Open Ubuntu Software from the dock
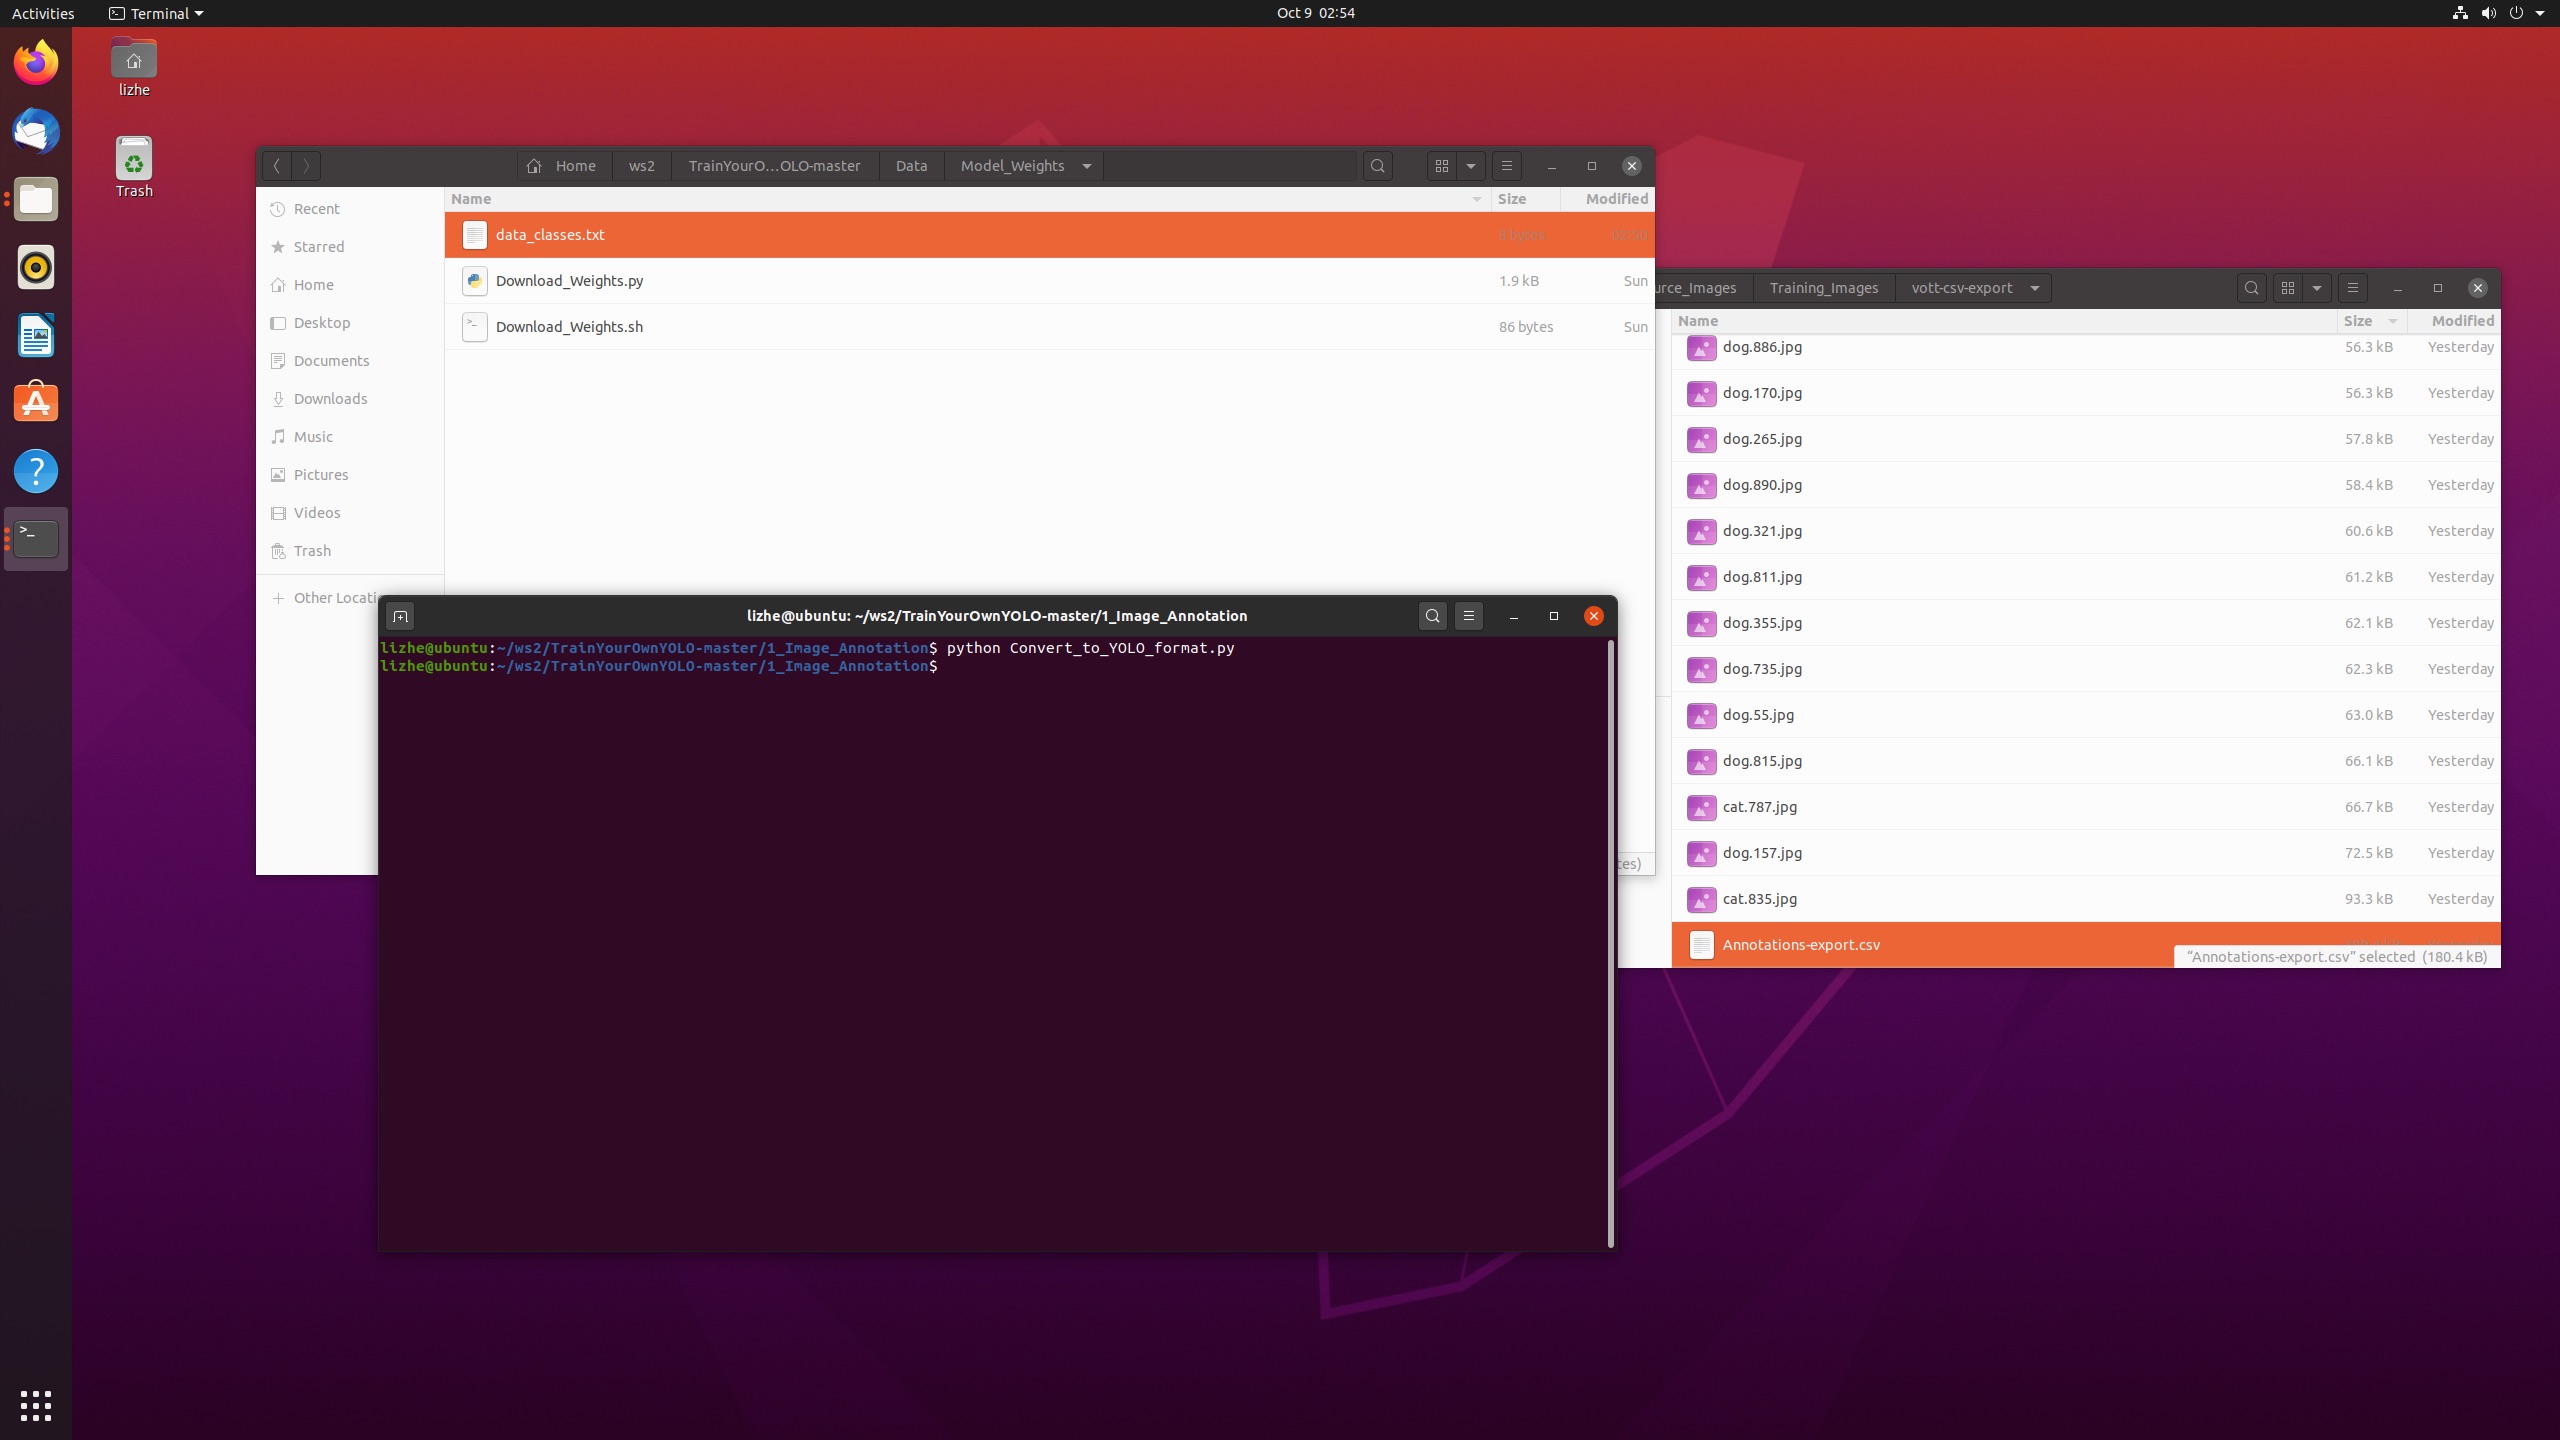 (x=36, y=403)
